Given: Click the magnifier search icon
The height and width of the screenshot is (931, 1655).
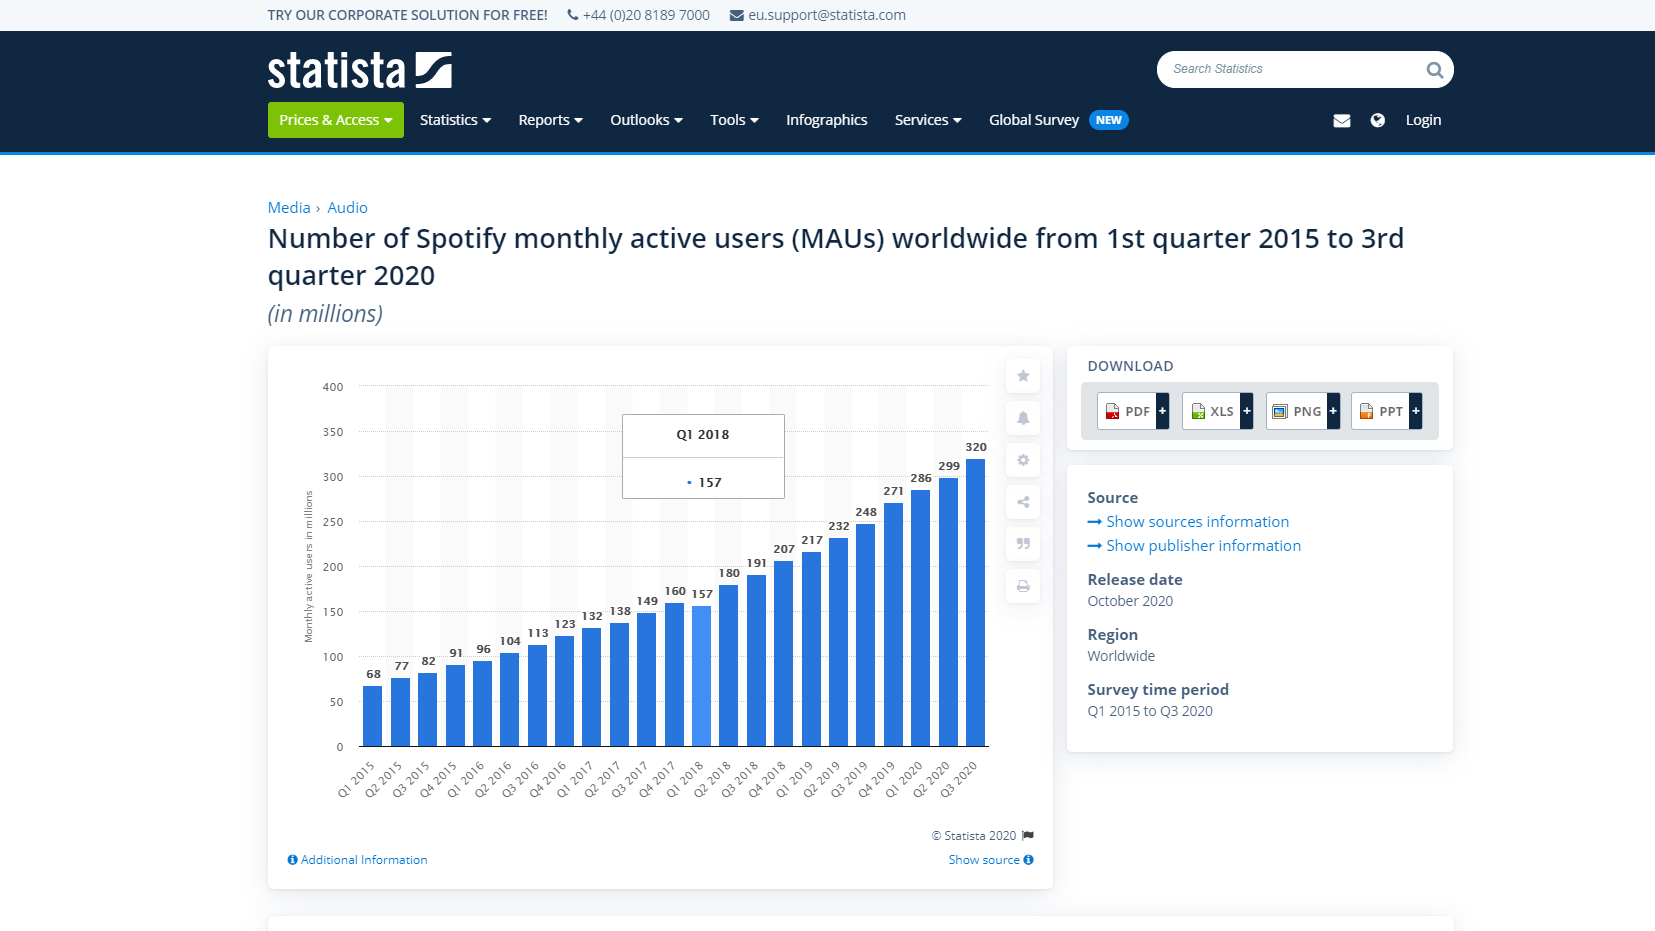Looking at the screenshot, I should (1434, 70).
